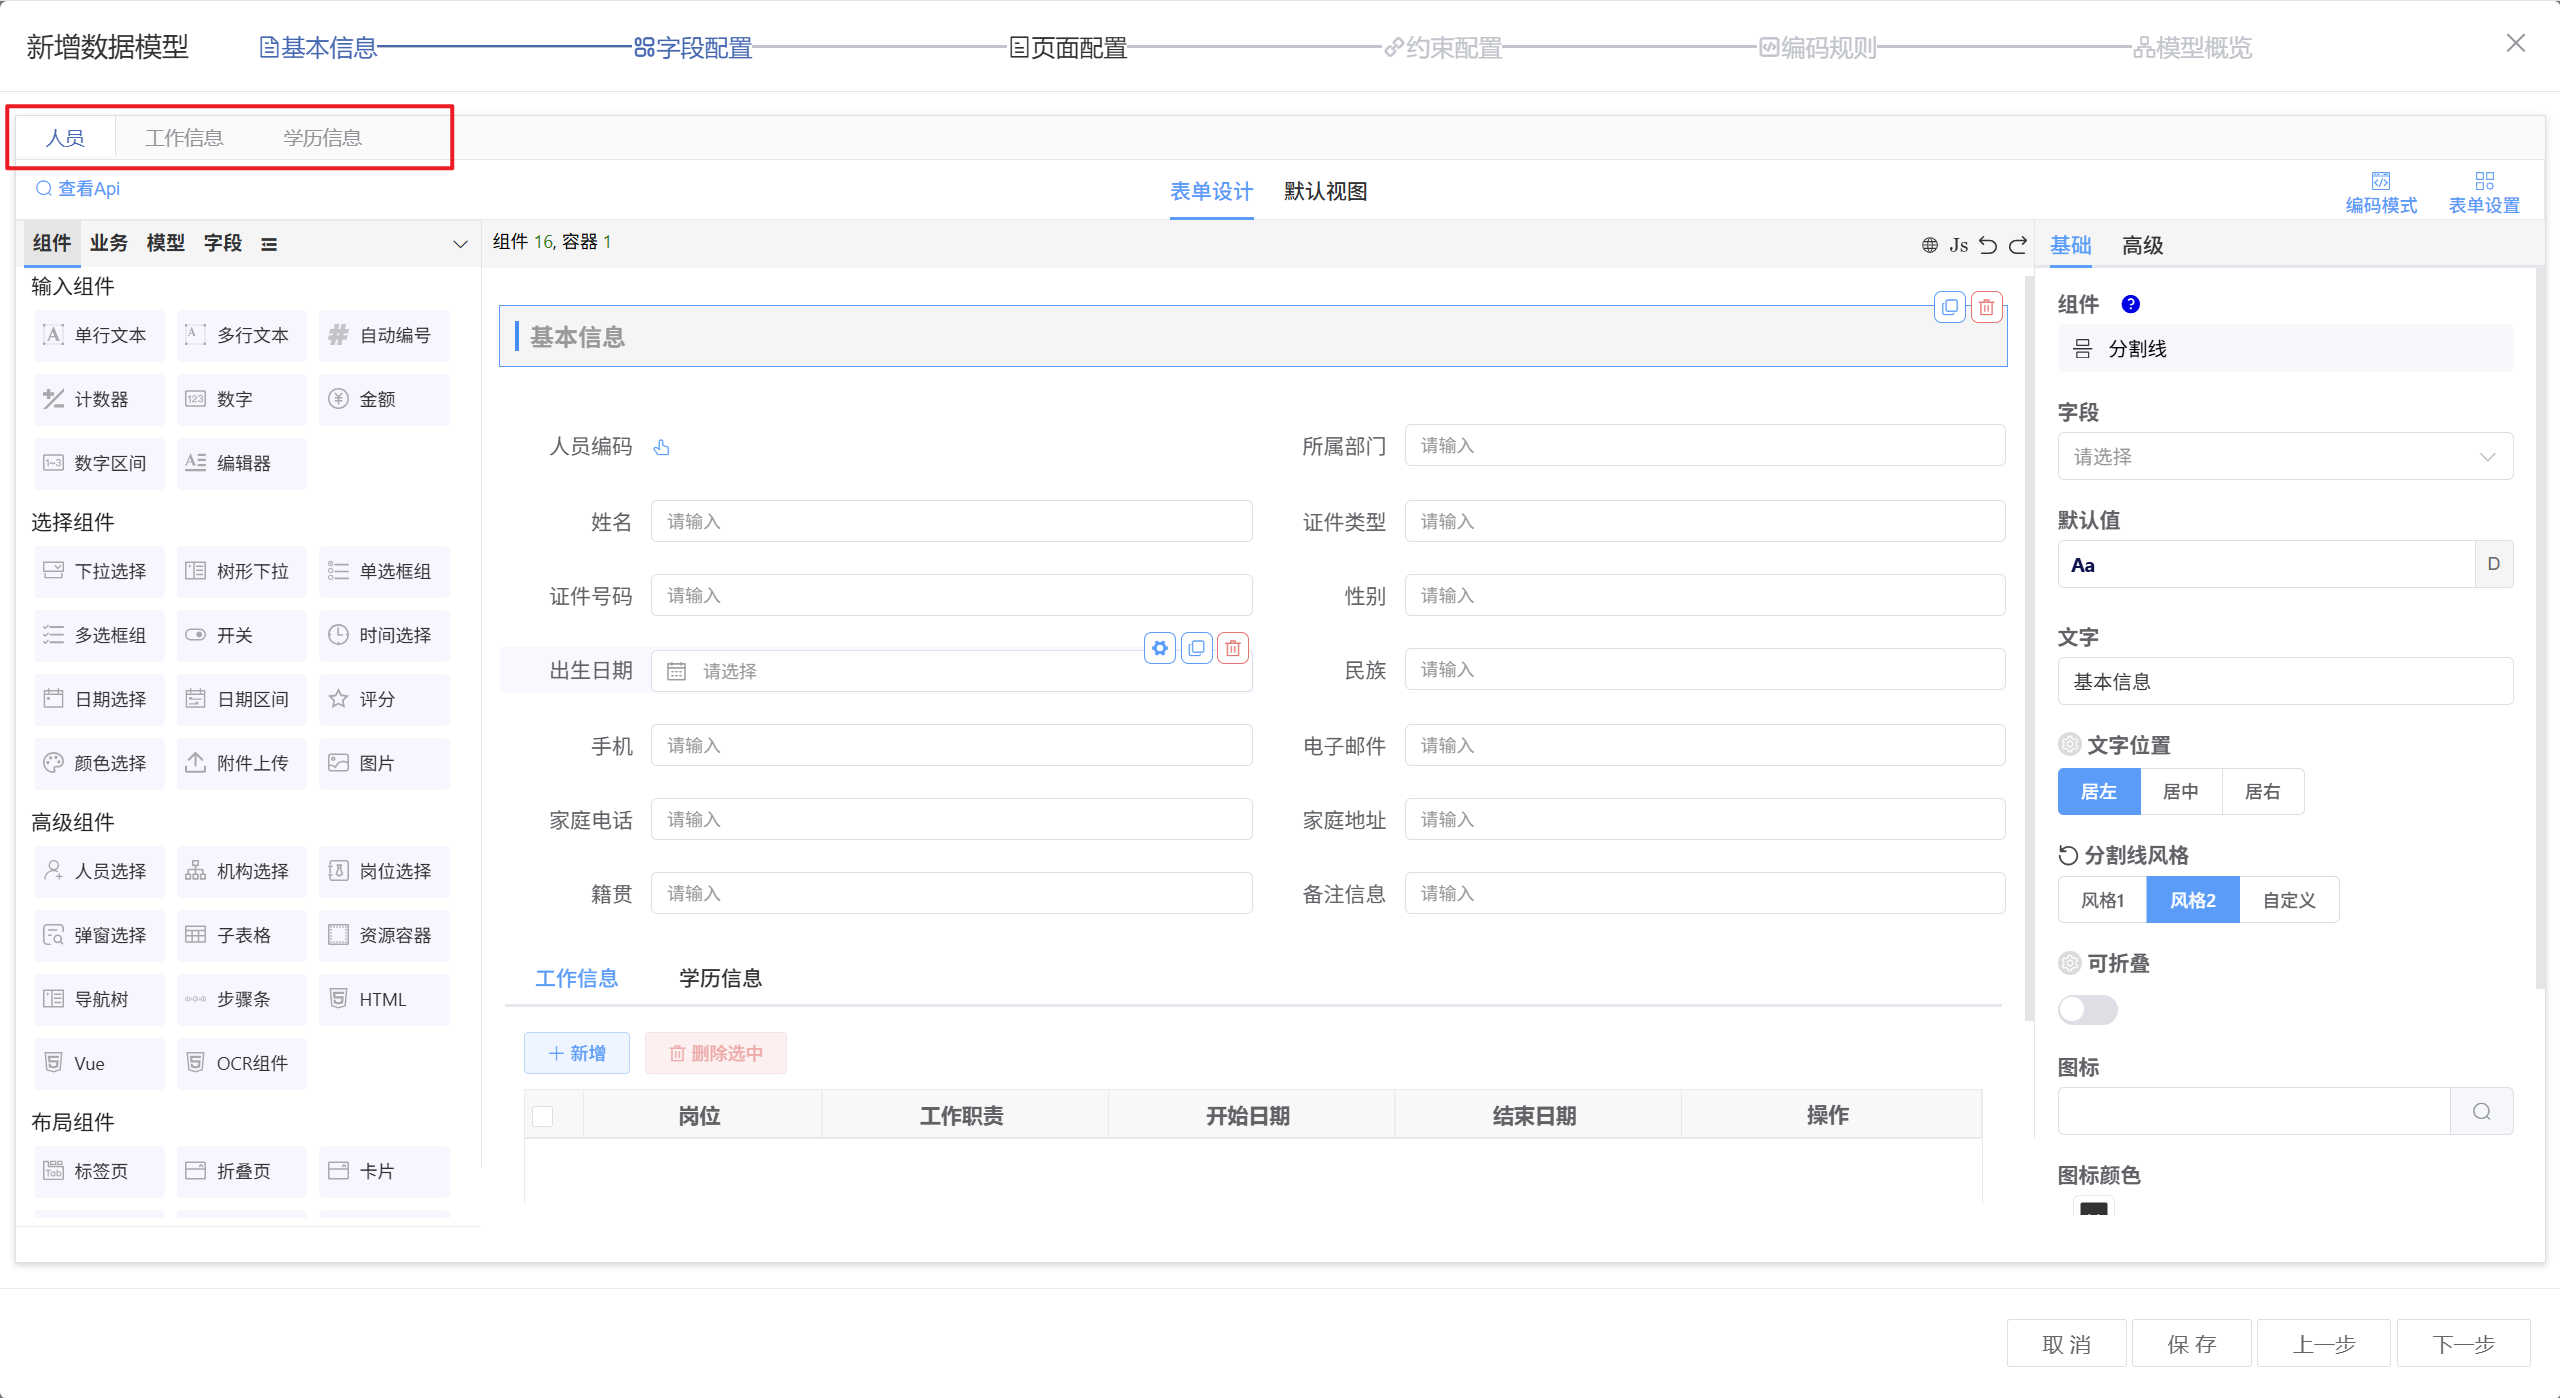Collapse the component panel chevron
The width and height of the screenshot is (2560, 1398).
(460, 244)
